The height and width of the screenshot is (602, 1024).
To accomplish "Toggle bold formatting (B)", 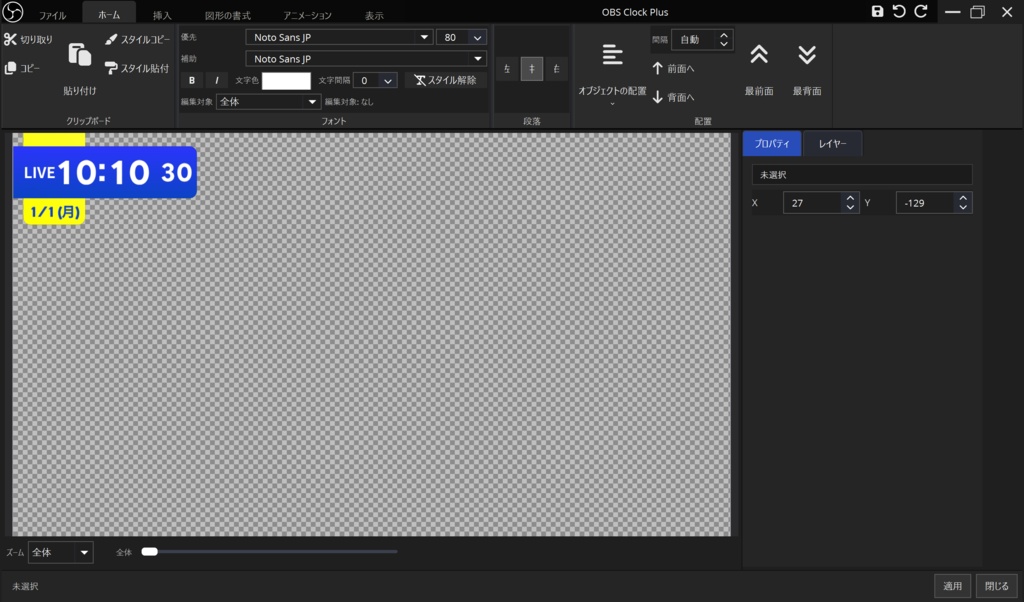I will tap(192, 80).
